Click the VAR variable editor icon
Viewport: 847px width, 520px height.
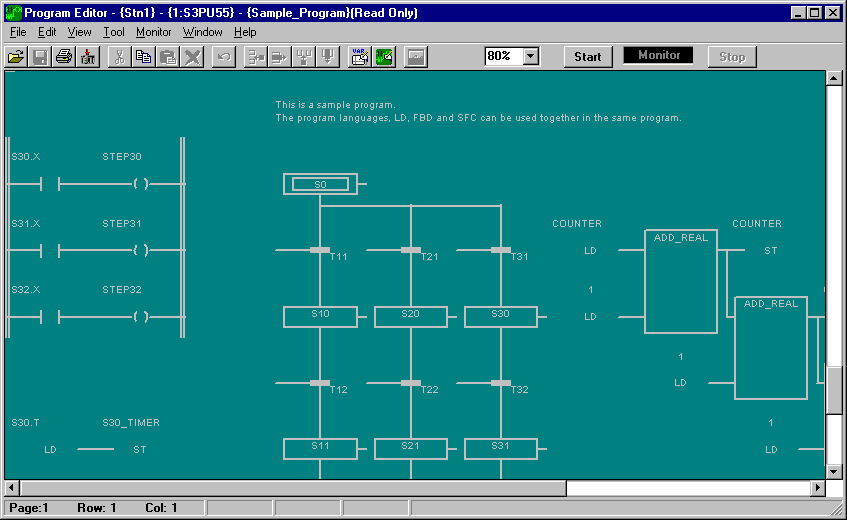[359, 57]
